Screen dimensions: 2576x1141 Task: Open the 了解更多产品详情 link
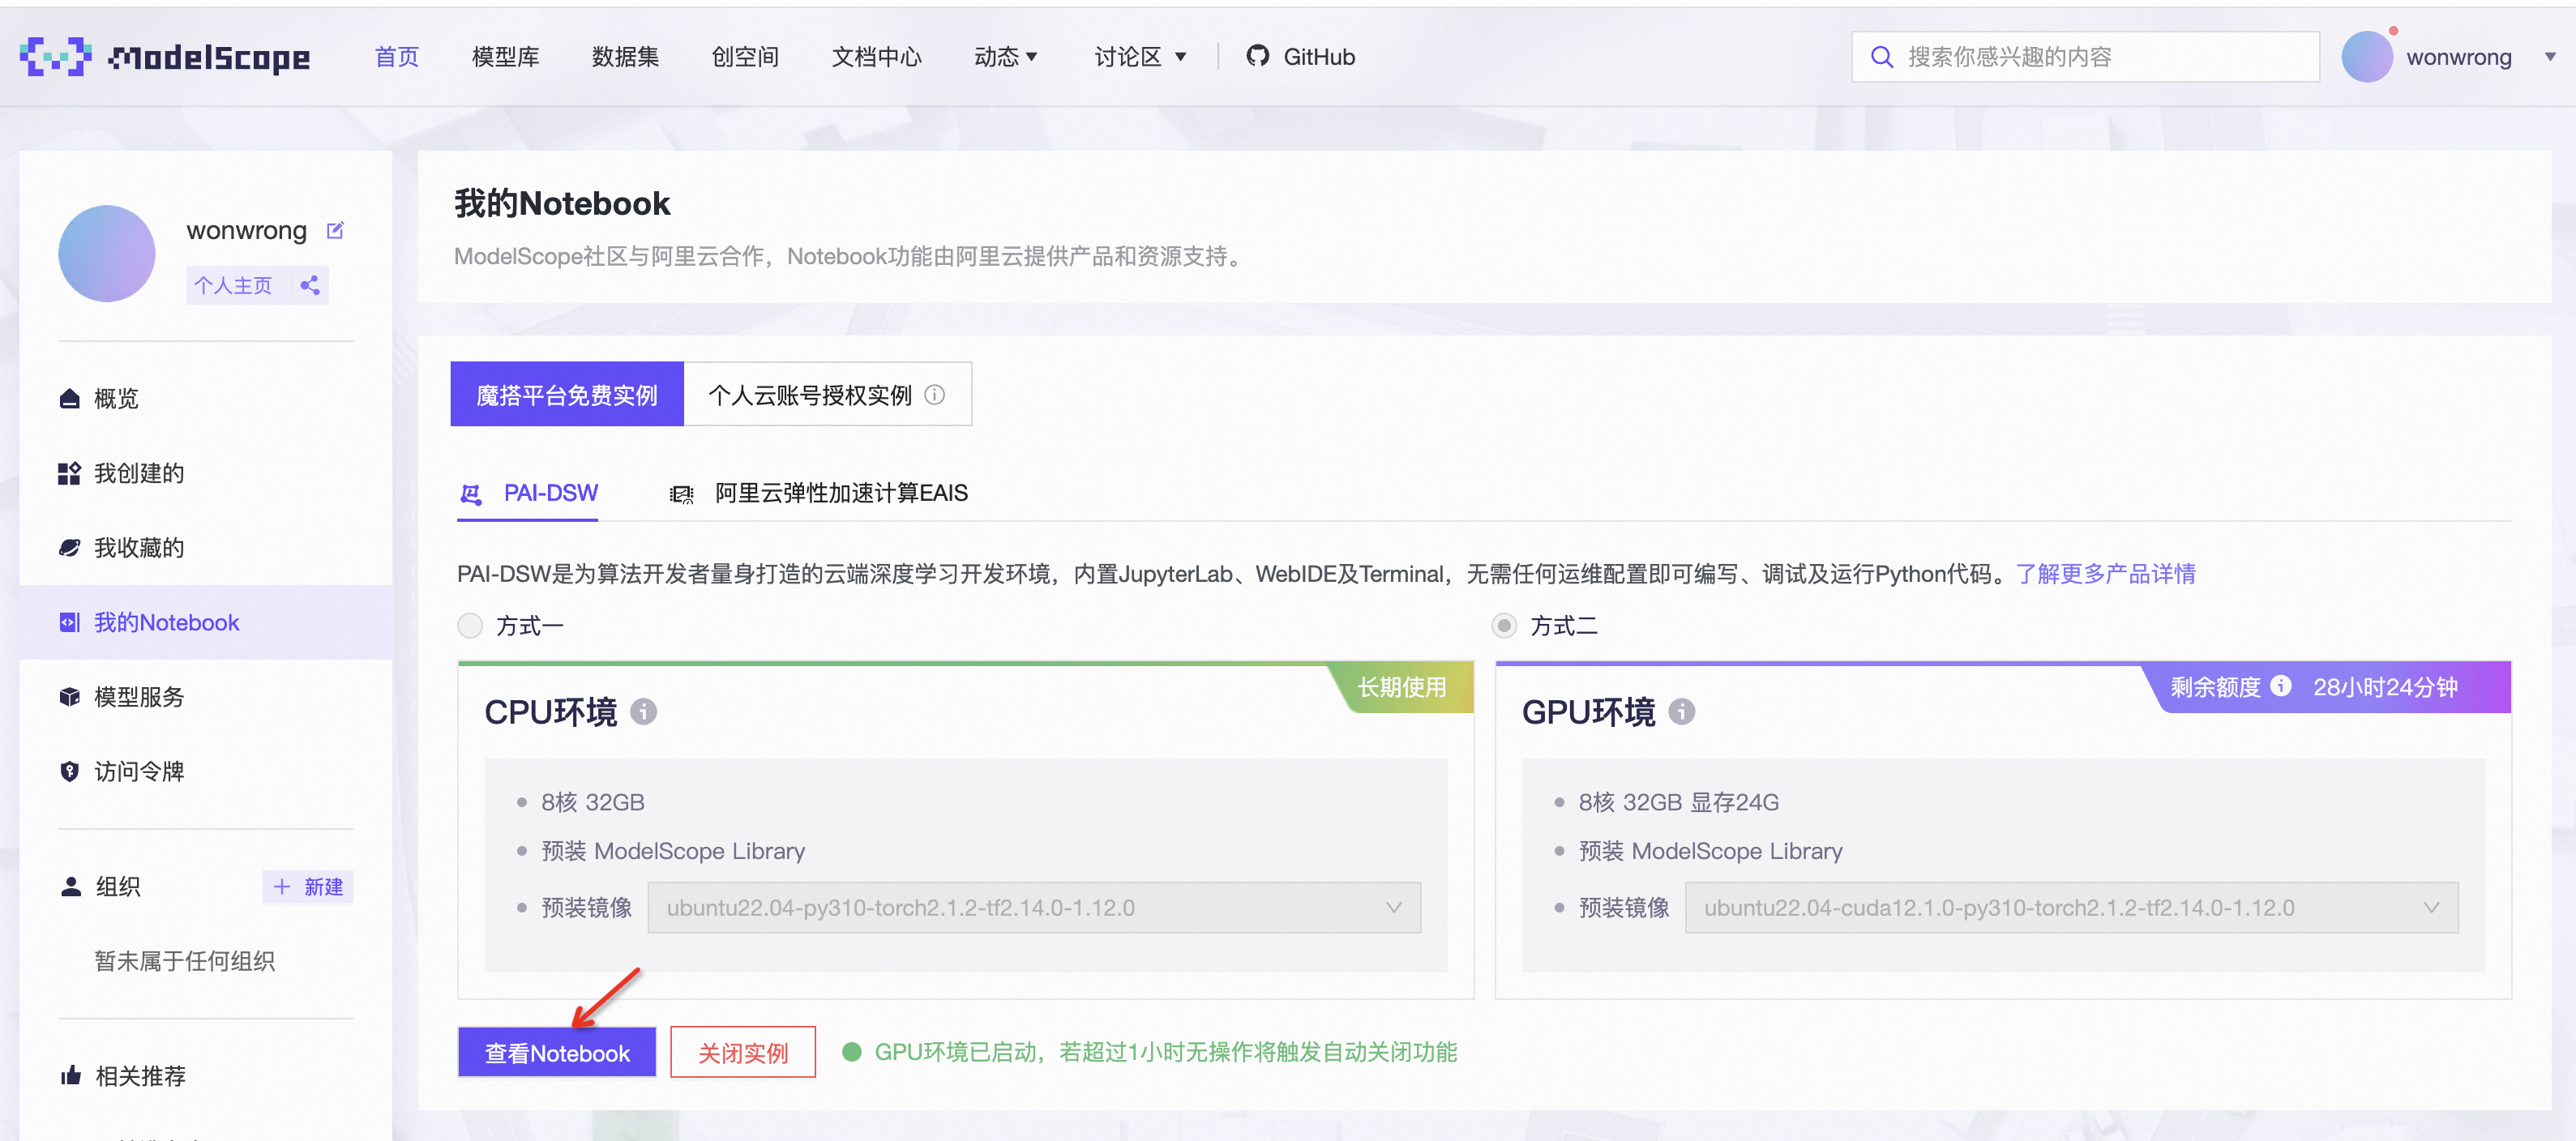pos(2105,573)
